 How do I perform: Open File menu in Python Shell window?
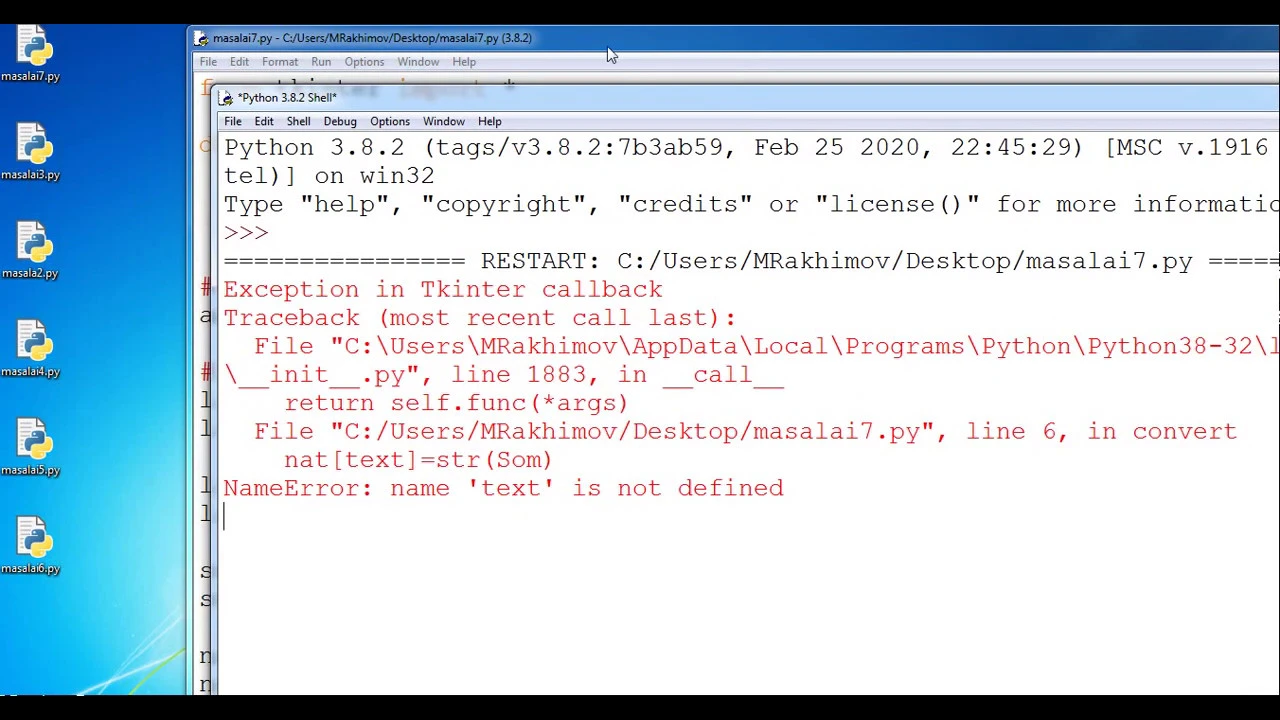(x=232, y=121)
